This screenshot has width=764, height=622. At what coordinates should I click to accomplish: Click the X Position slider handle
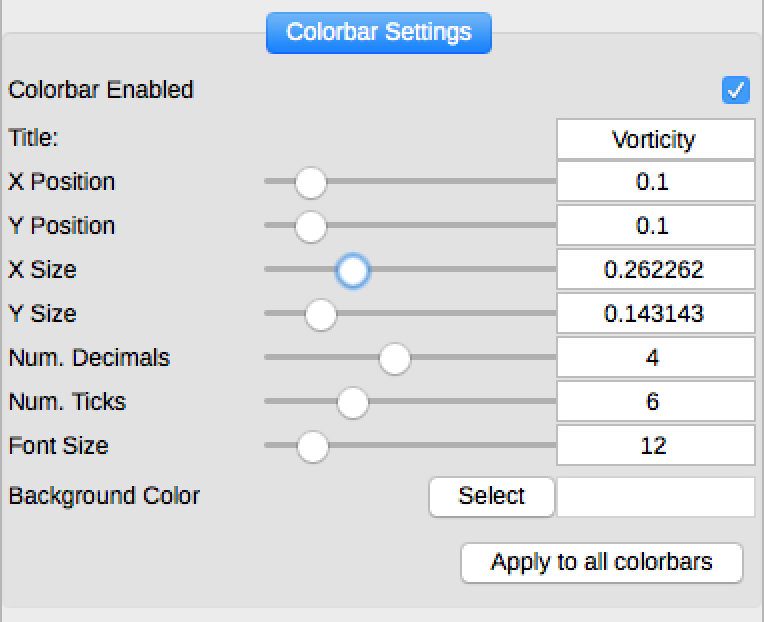coord(311,182)
